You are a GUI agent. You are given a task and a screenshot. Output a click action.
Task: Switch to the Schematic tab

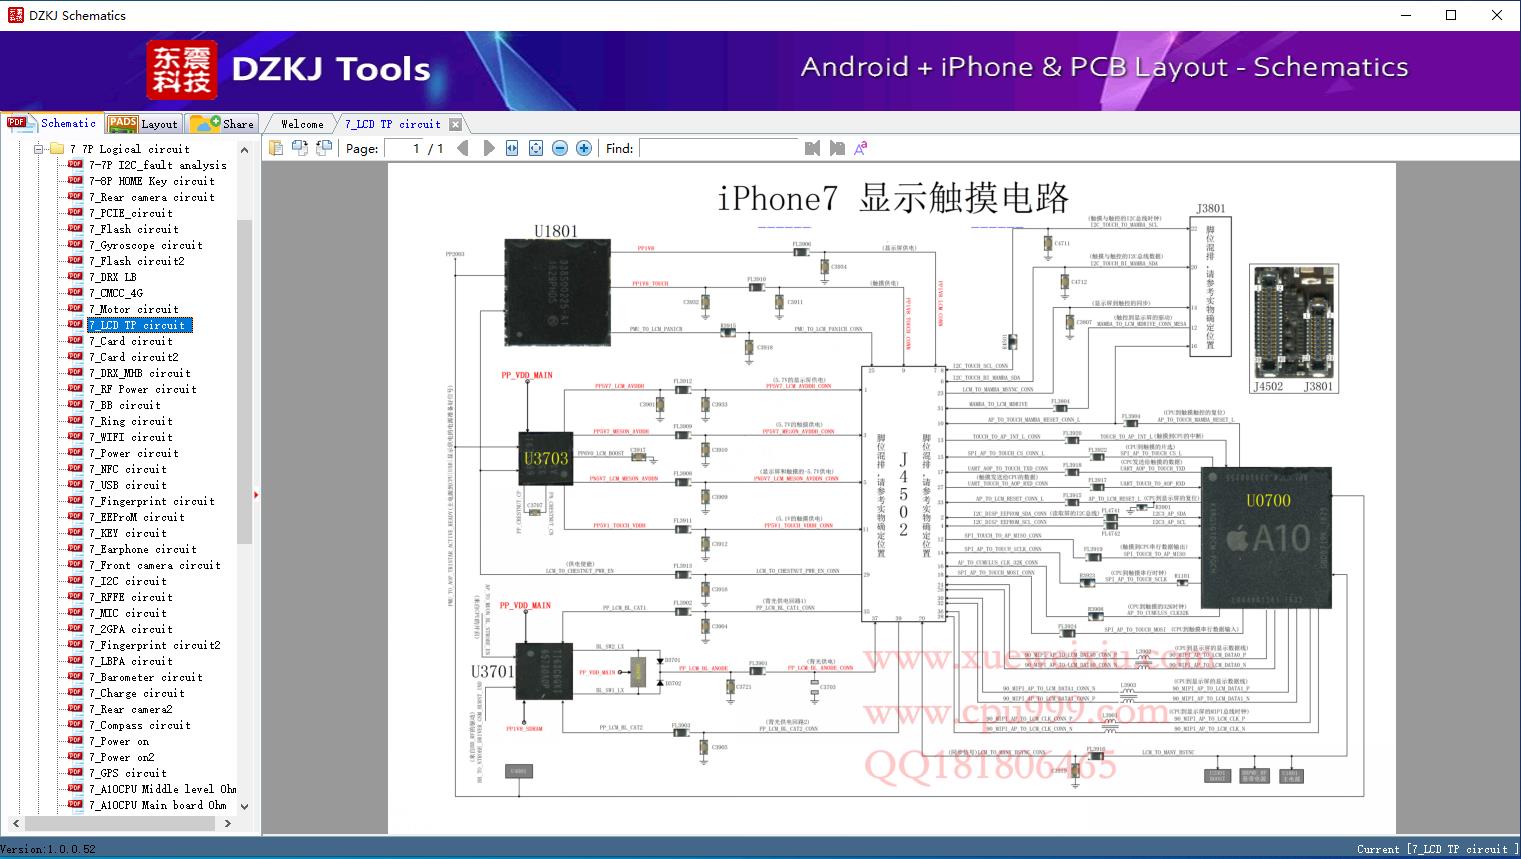click(x=52, y=123)
